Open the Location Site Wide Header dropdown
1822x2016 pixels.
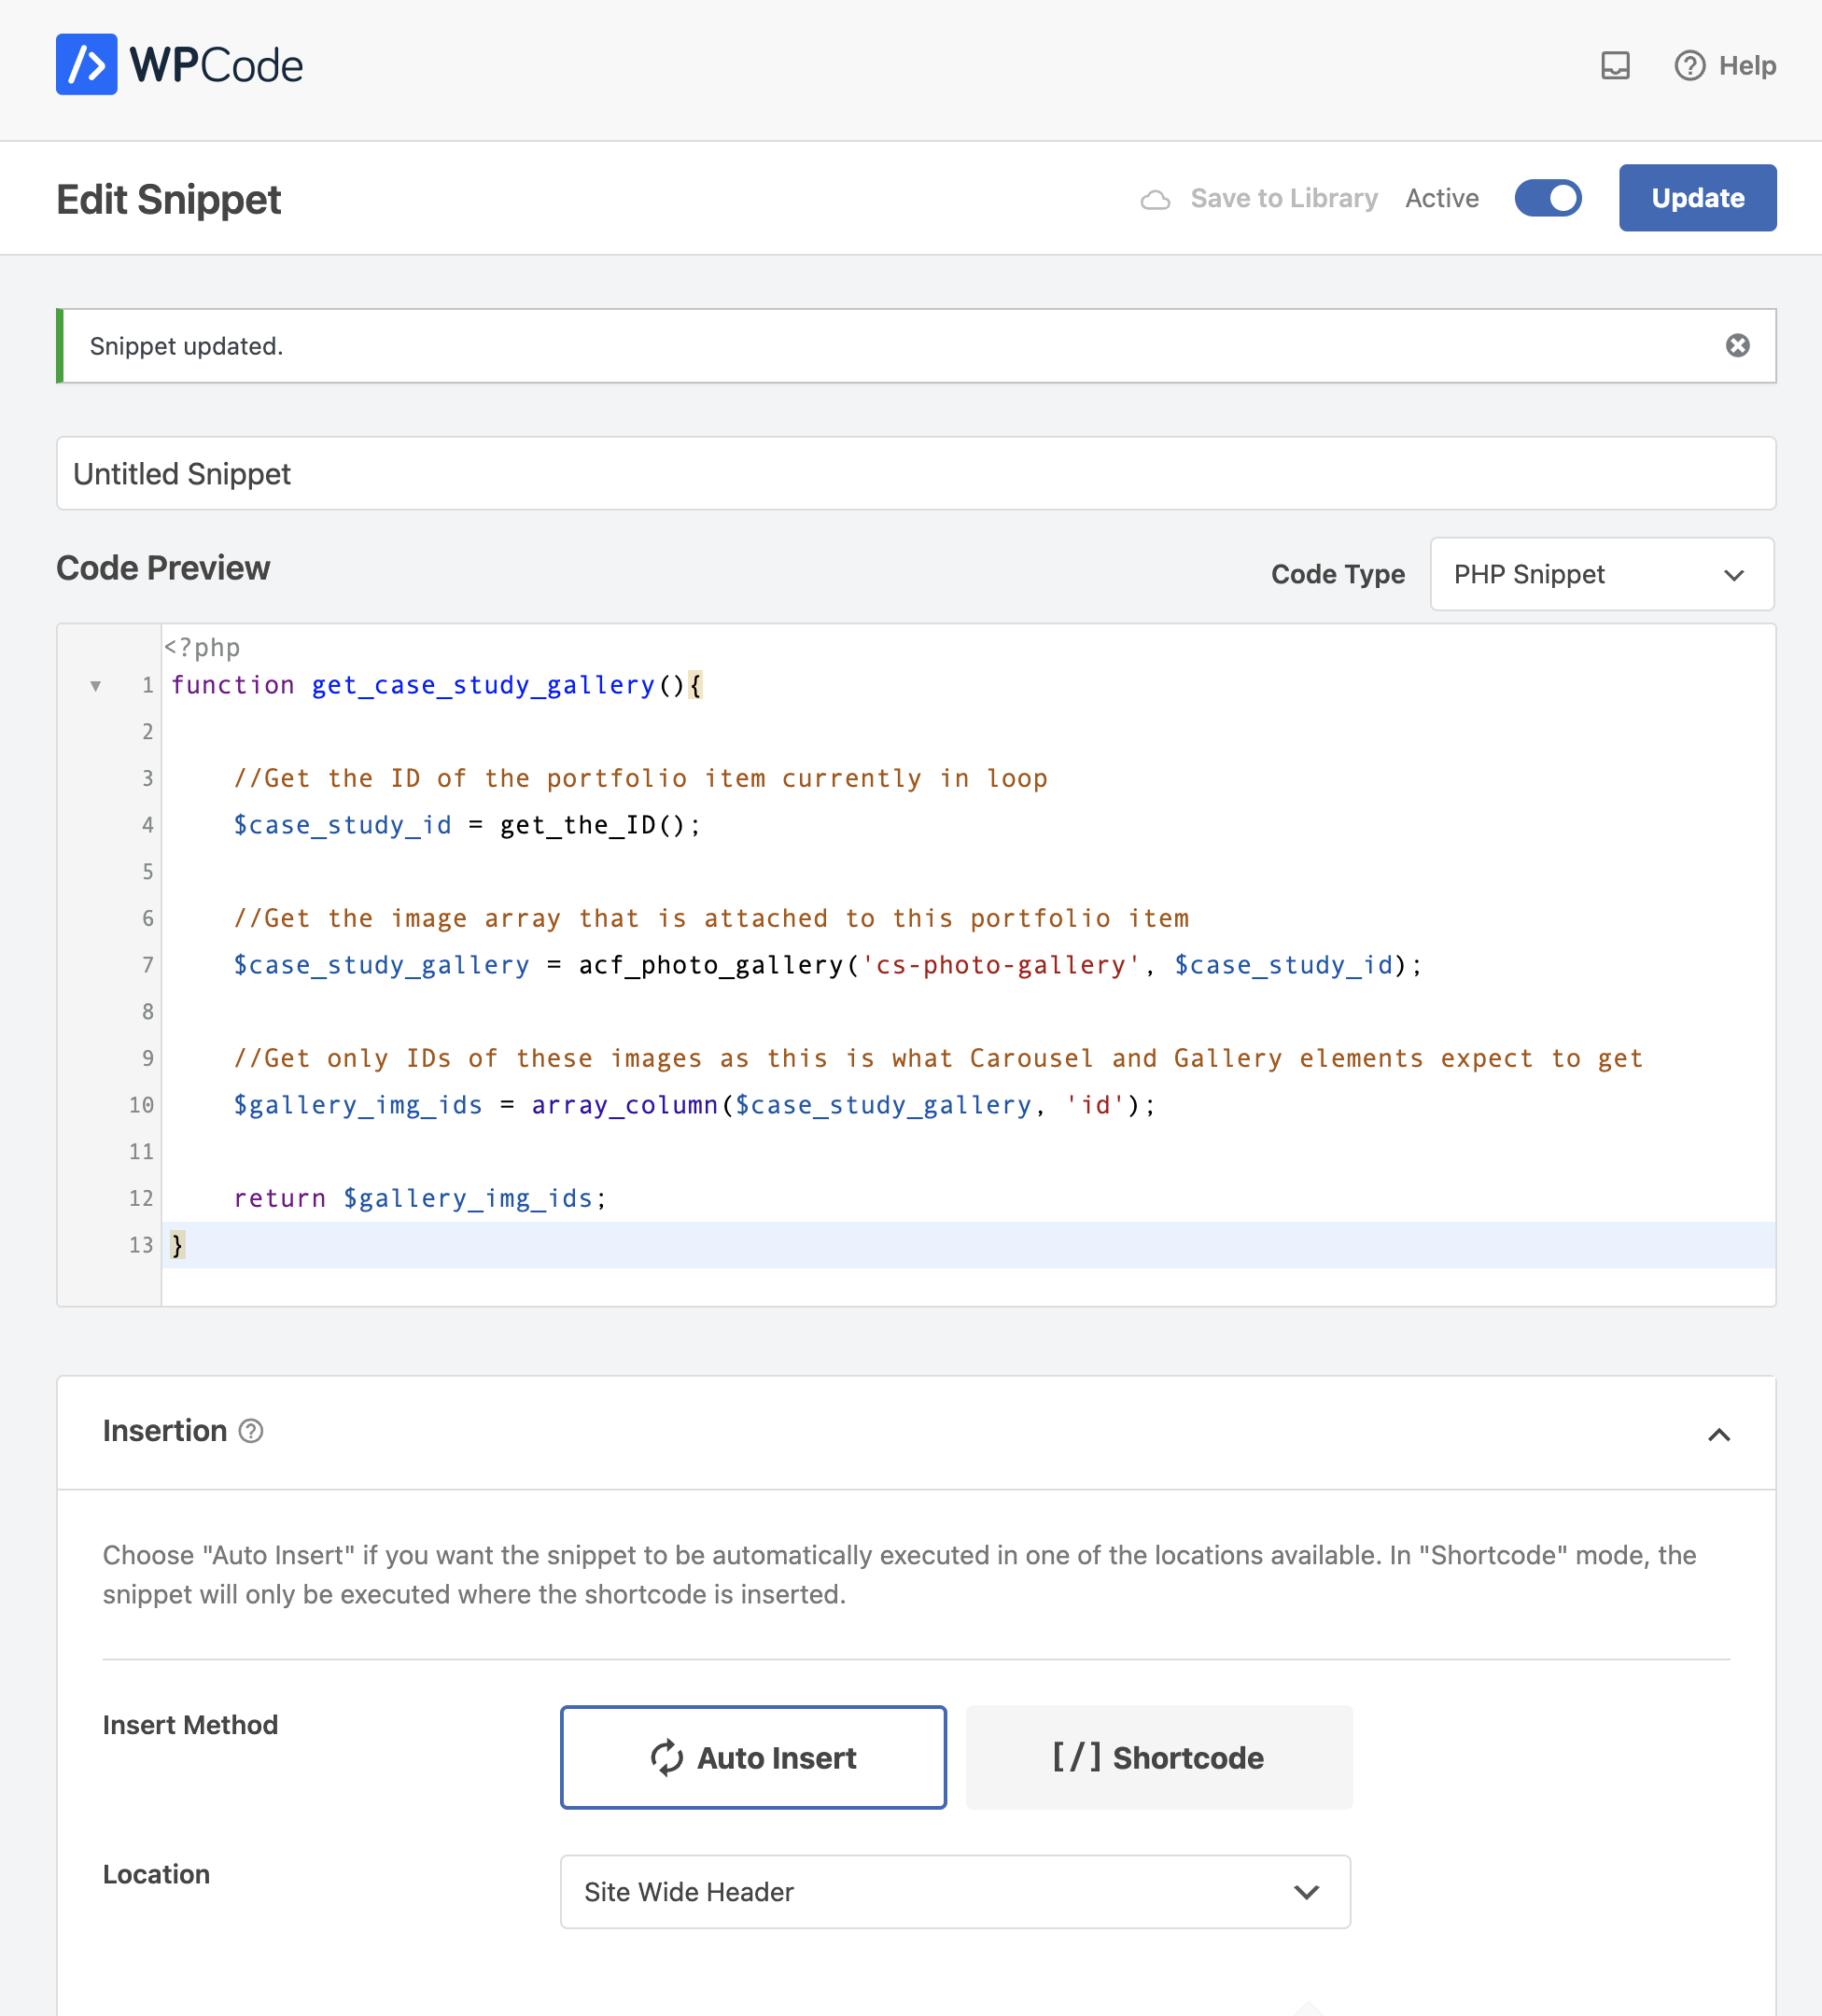pyautogui.click(x=955, y=1892)
